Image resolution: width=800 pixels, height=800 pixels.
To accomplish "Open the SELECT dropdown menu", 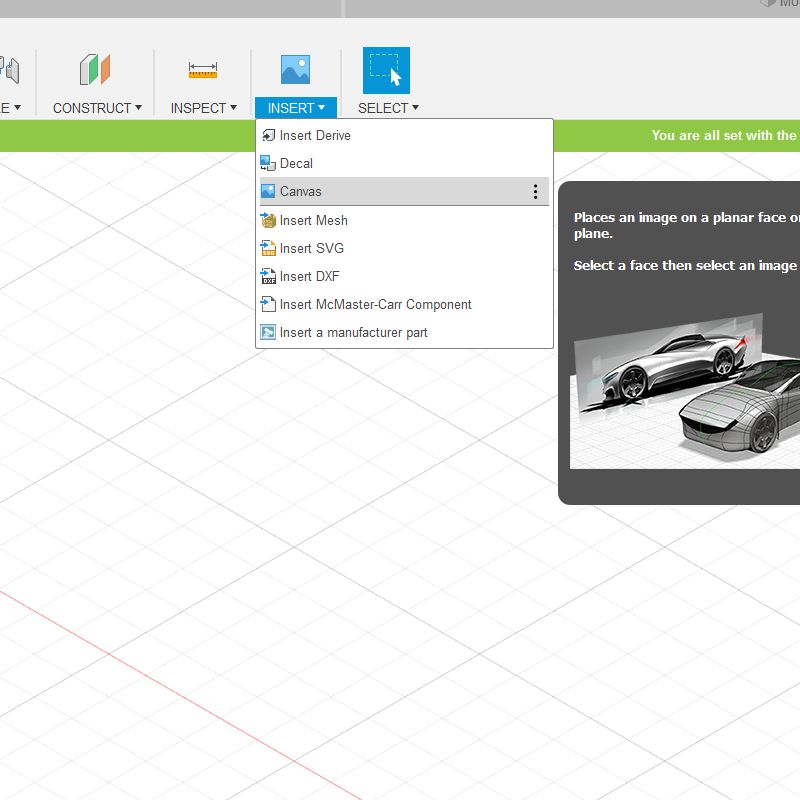I will pyautogui.click(x=388, y=108).
